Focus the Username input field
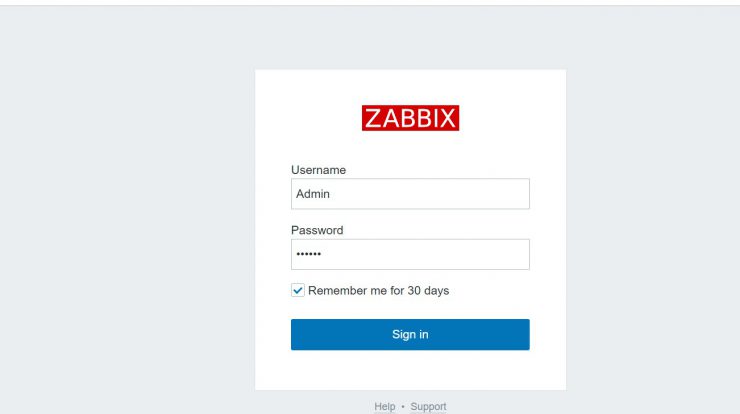This screenshot has height=414, width=740. [x=410, y=194]
